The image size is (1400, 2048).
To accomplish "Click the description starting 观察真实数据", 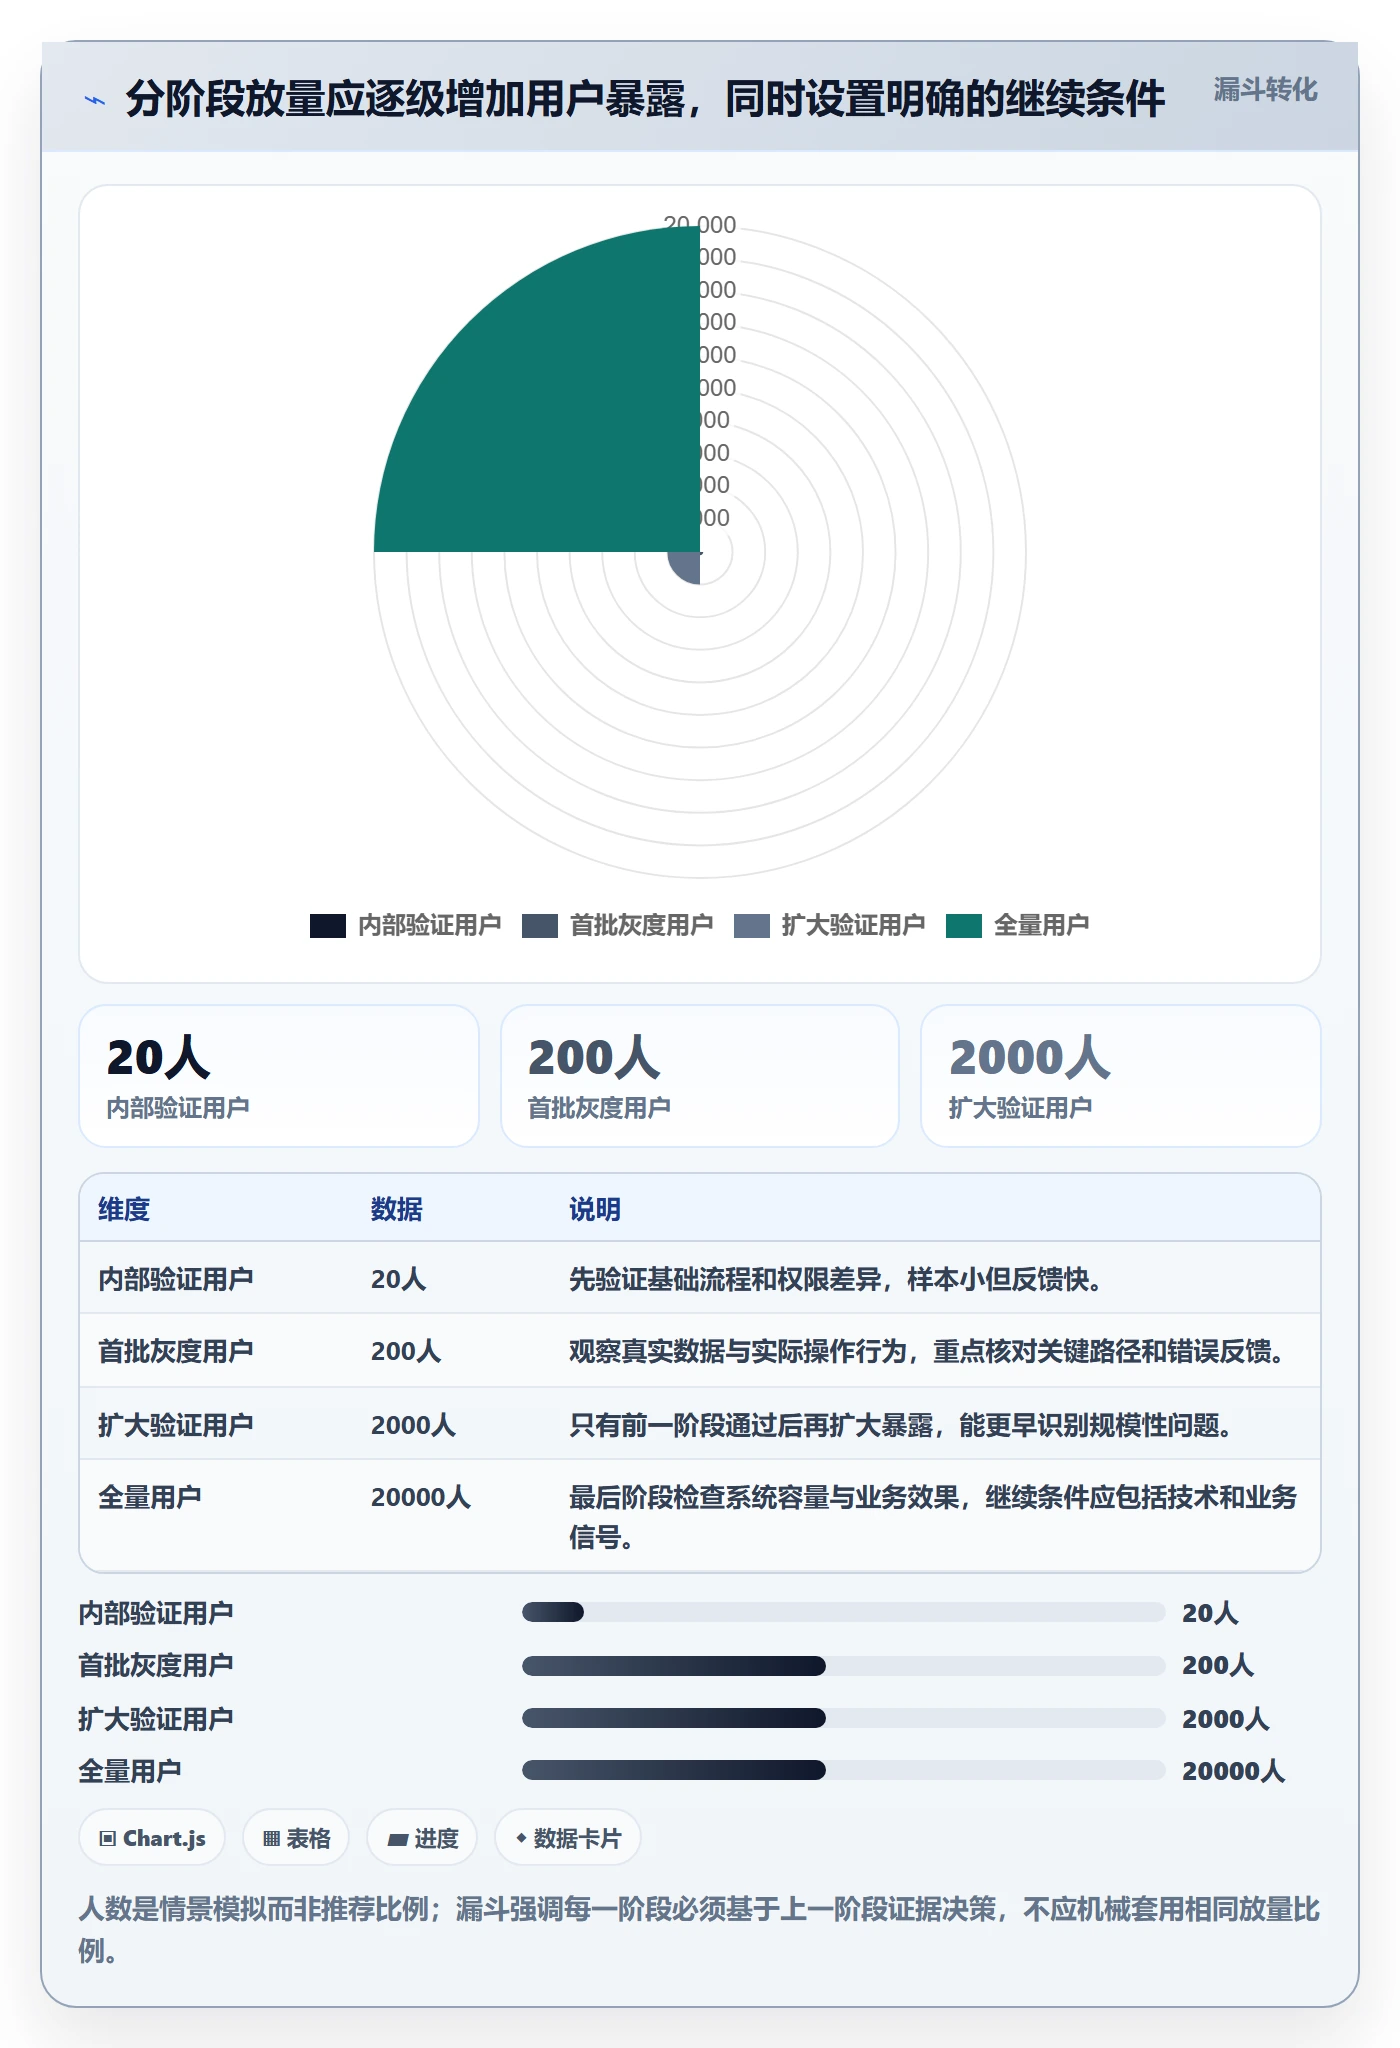I will (927, 1351).
